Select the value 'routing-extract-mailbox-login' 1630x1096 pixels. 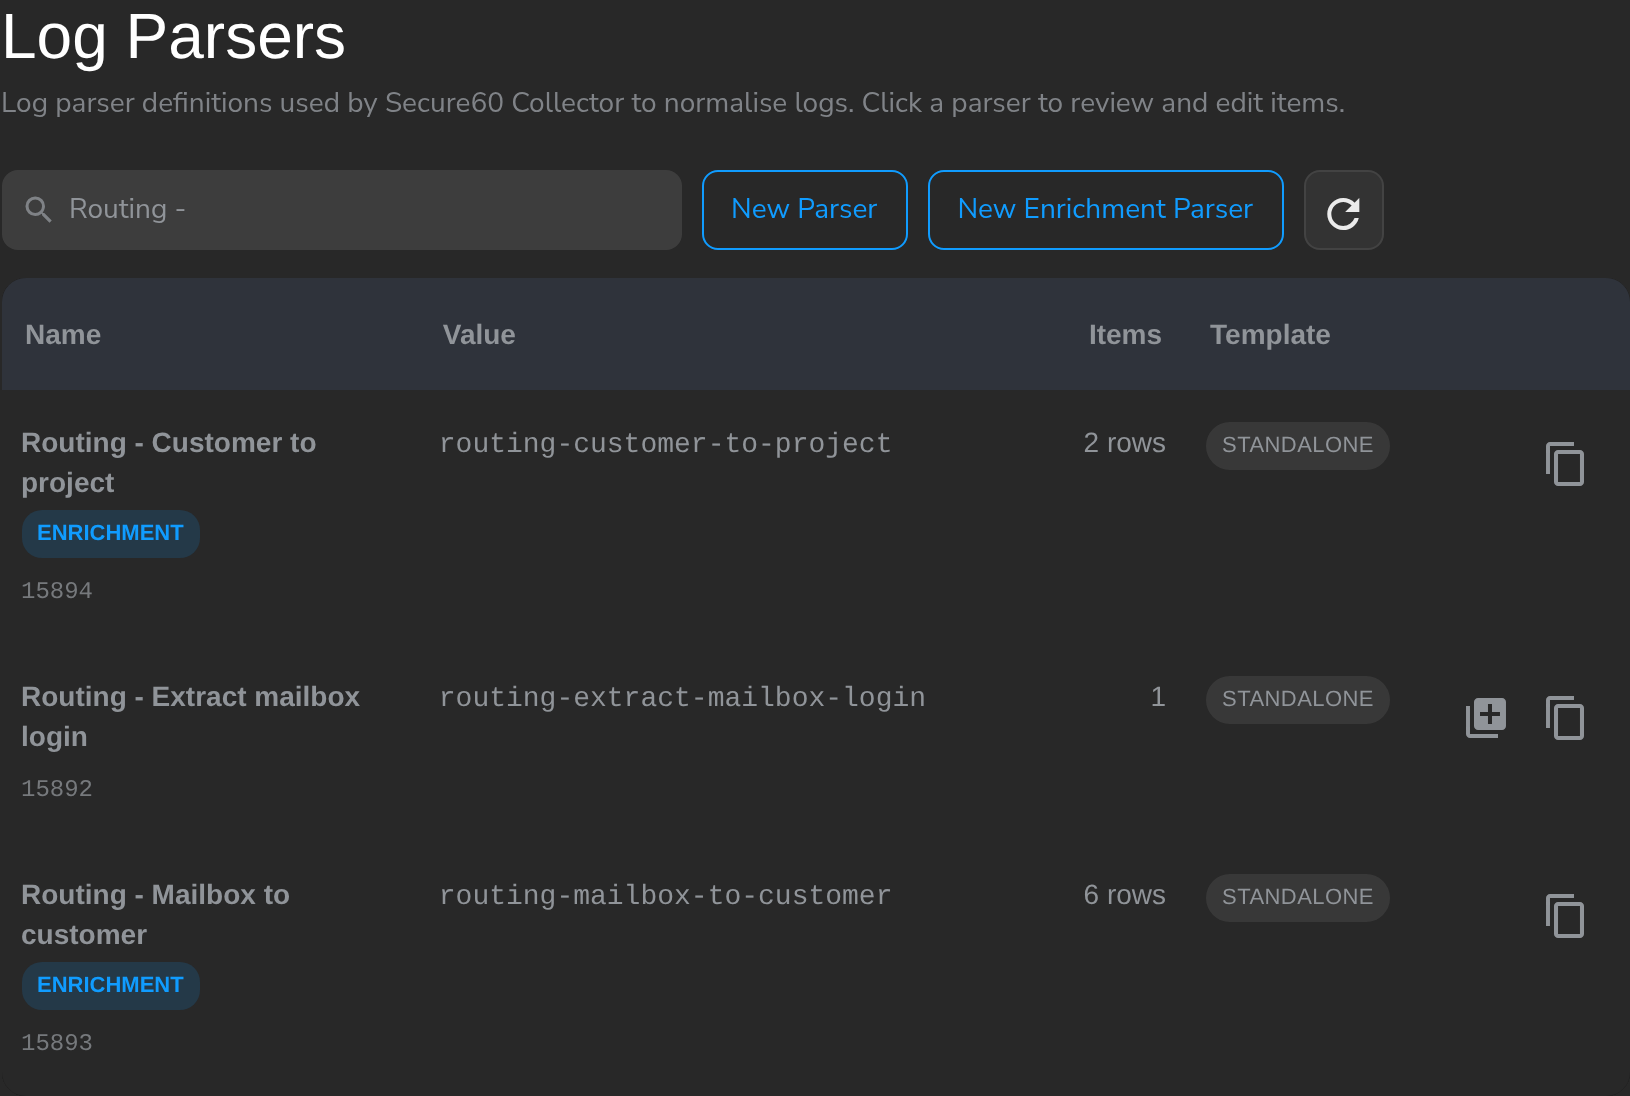point(682,697)
